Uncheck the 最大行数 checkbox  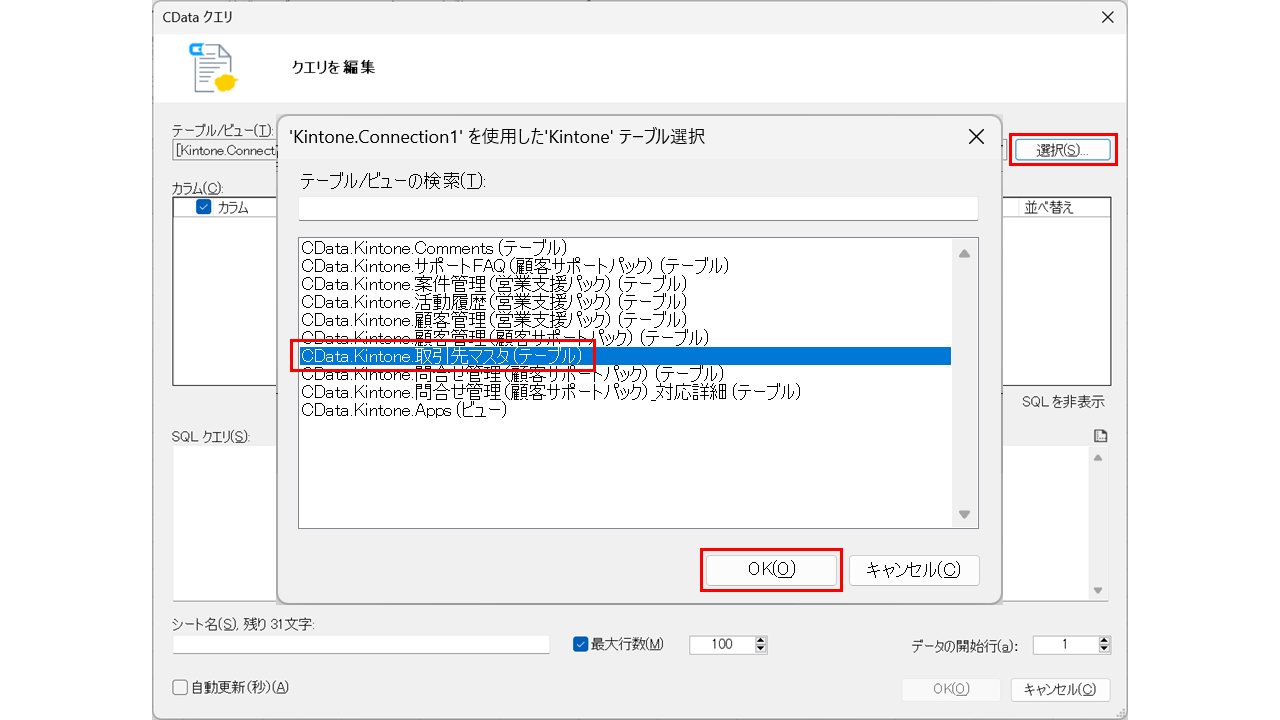tap(580, 644)
